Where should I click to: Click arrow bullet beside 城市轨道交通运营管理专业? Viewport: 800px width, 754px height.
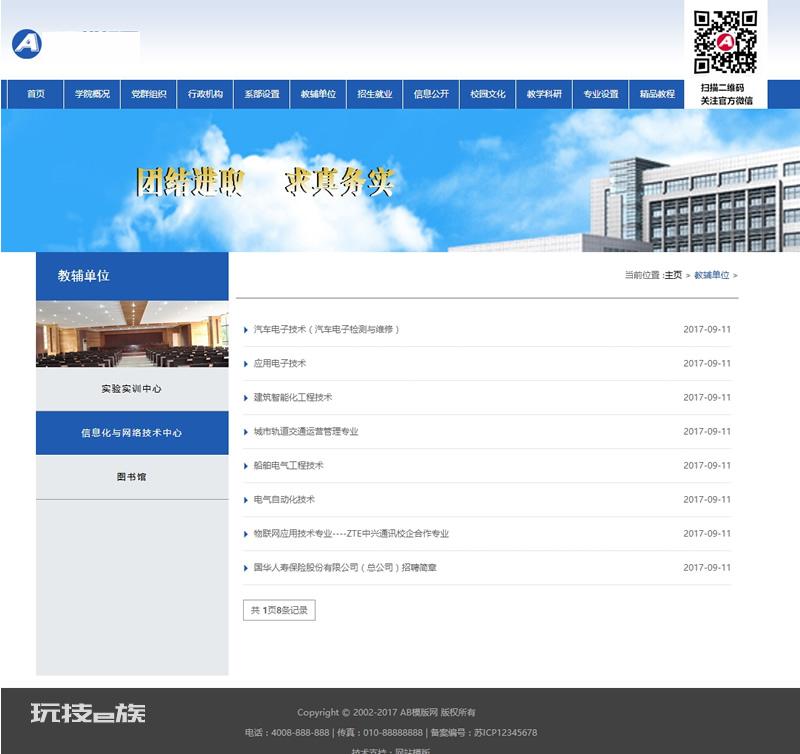(x=246, y=432)
